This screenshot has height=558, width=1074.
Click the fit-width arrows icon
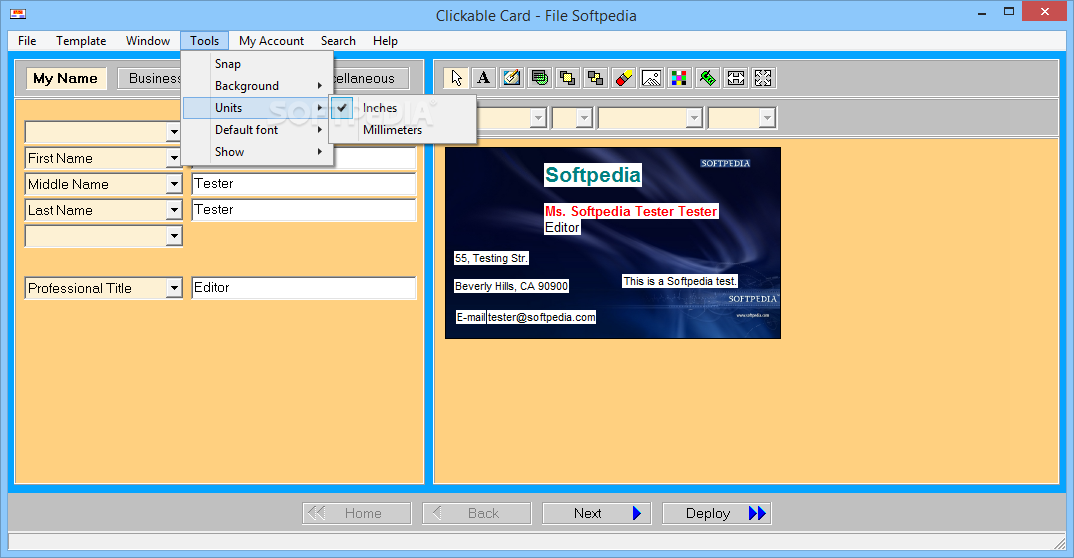(x=736, y=78)
